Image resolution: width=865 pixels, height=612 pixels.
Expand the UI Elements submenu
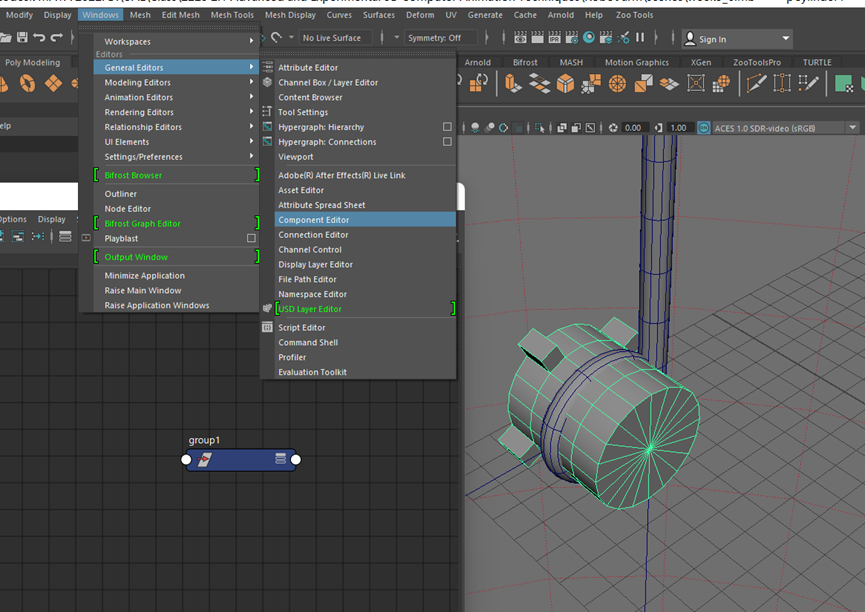coord(176,142)
